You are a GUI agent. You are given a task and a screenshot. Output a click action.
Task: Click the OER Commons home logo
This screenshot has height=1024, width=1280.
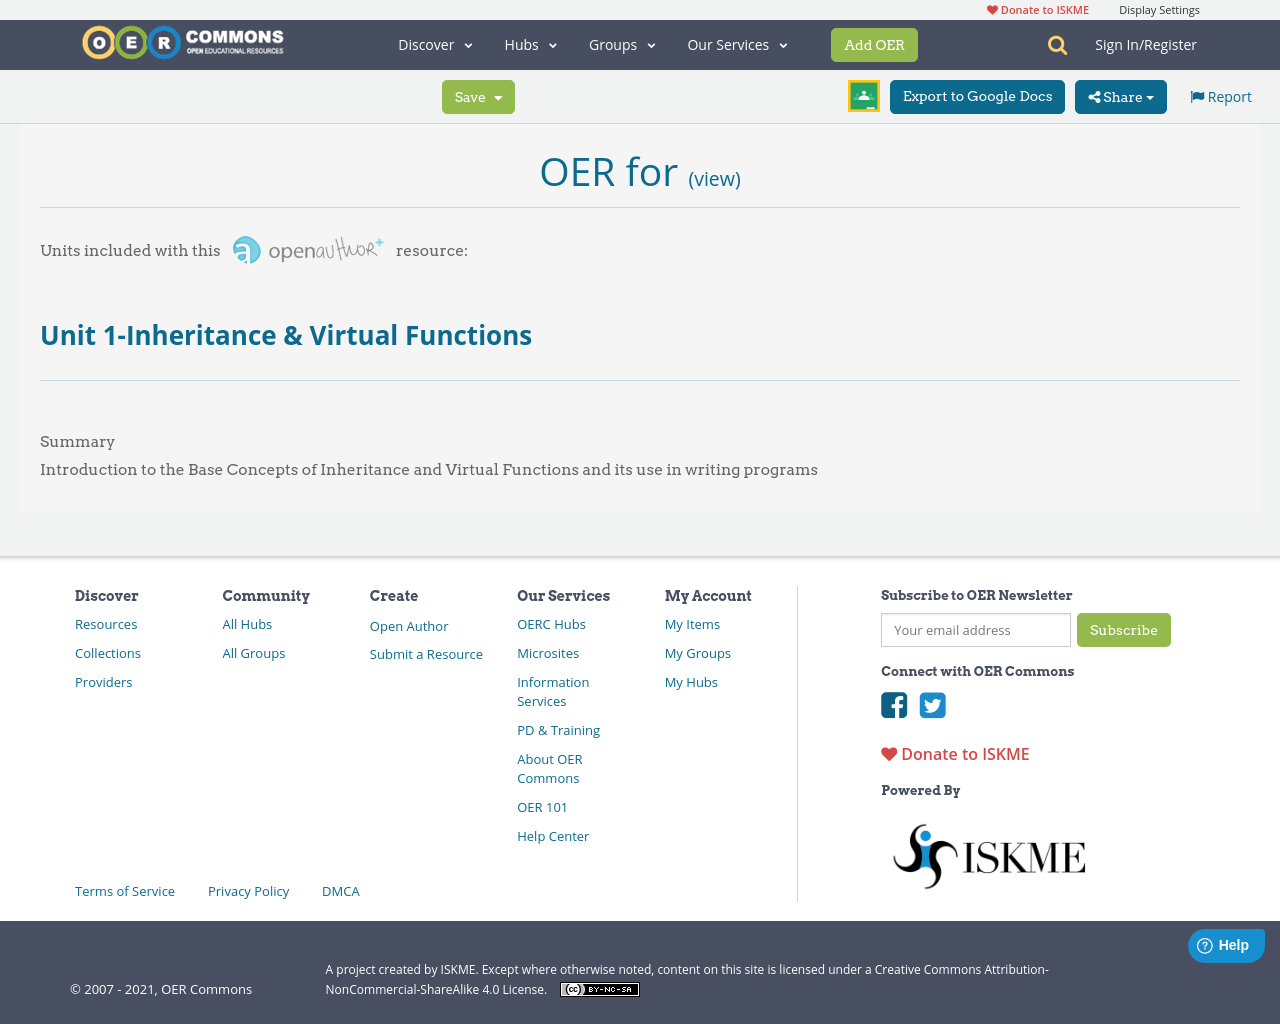[182, 41]
